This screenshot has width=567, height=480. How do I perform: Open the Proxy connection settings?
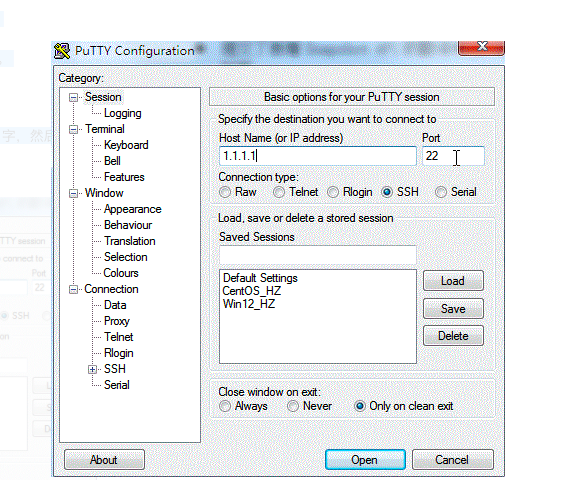pos(117,321)
